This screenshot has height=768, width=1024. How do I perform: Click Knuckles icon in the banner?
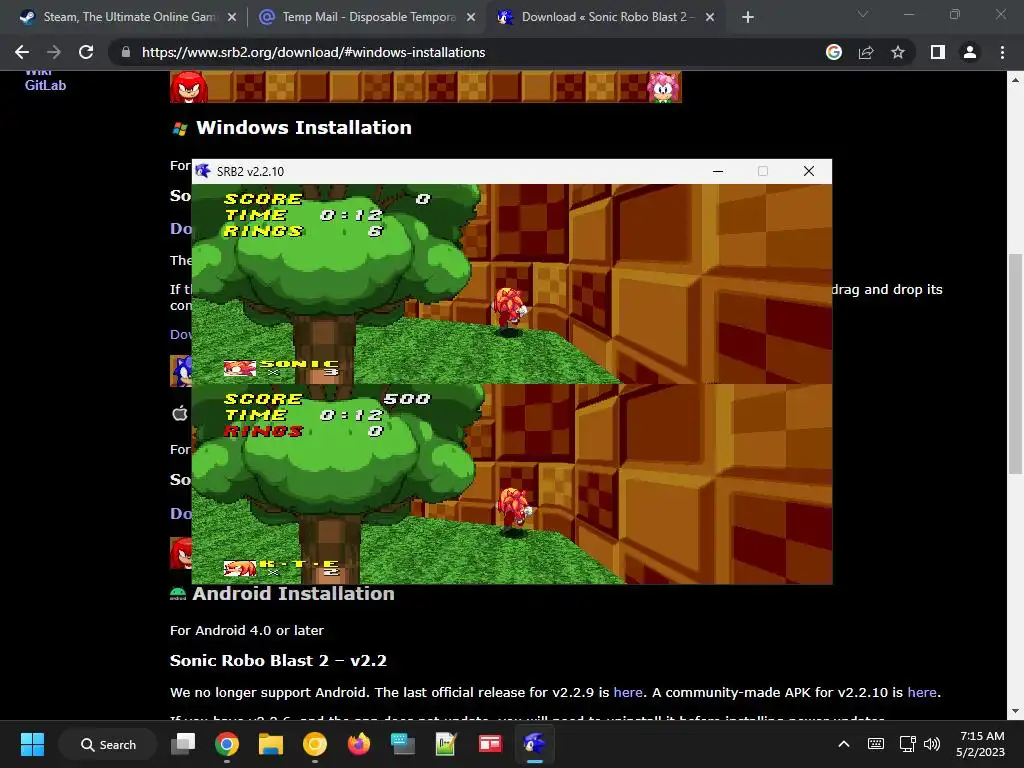click(x=189, y=87)
